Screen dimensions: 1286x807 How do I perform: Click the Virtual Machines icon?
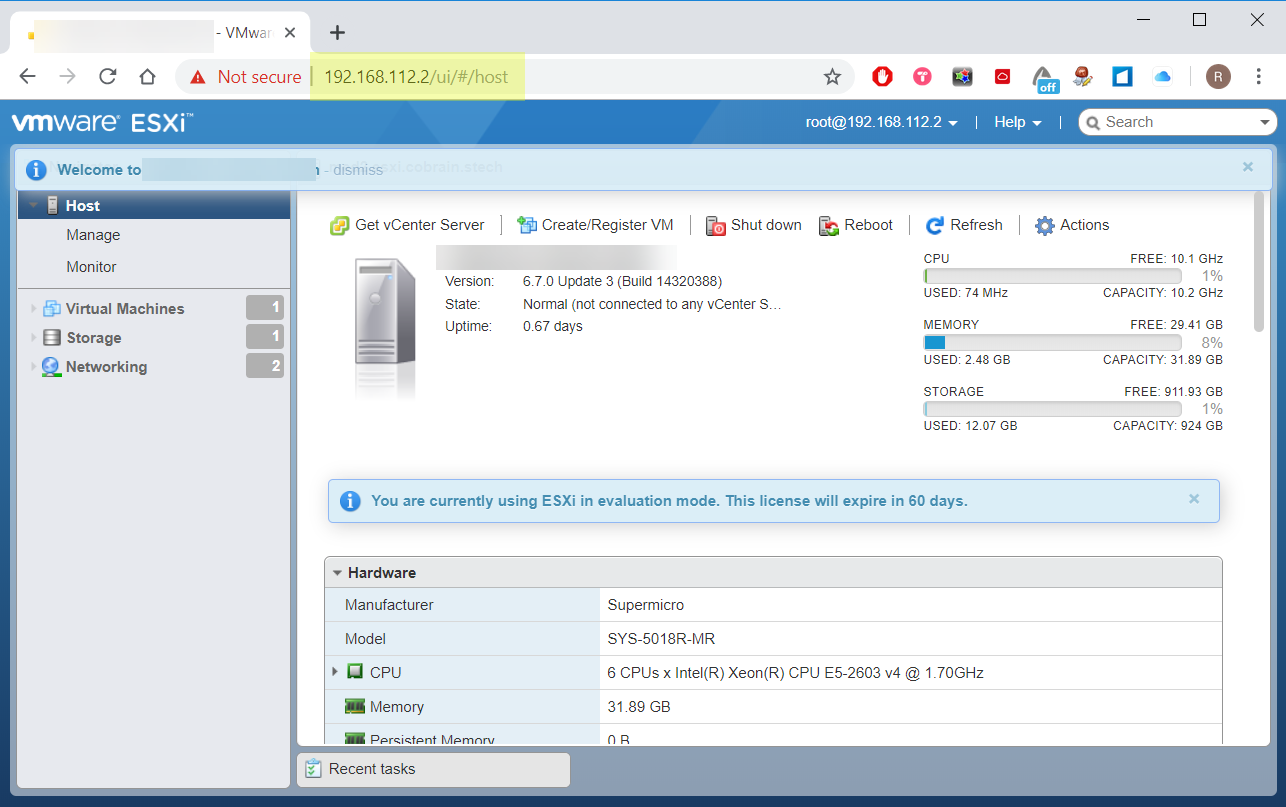[52, 309]
